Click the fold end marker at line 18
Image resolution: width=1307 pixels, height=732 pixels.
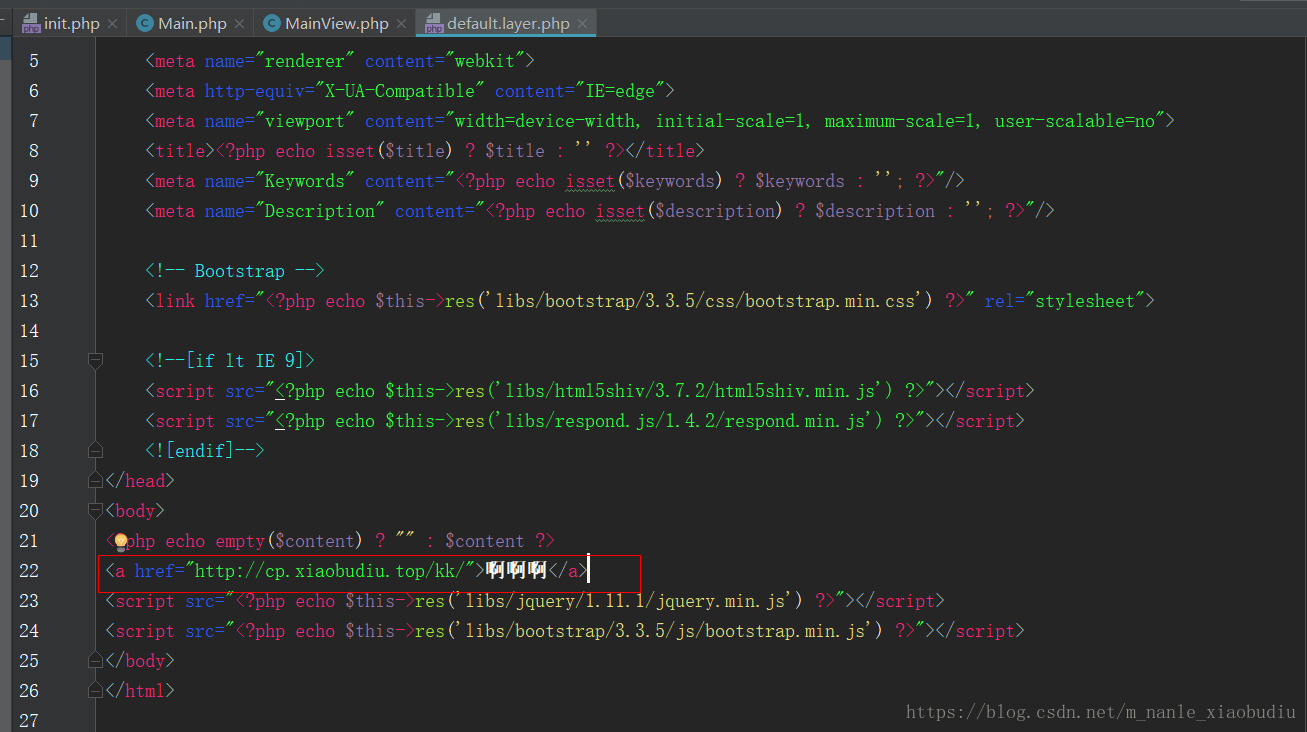click(95, 450)
